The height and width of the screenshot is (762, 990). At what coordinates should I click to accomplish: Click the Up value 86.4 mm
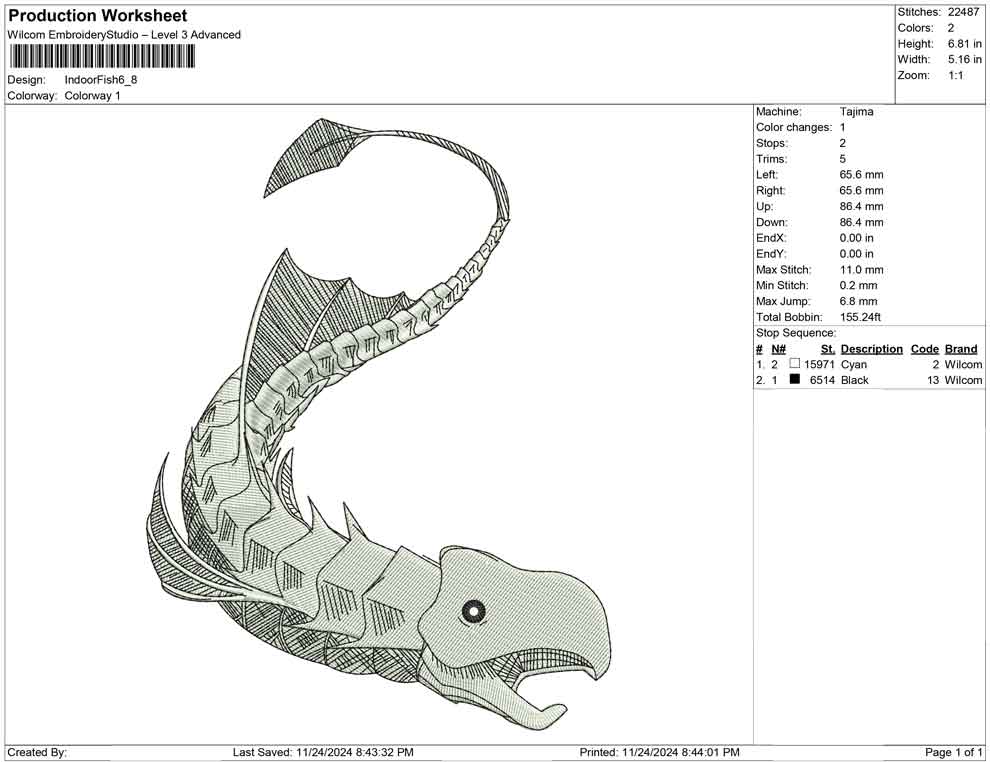(x=862, y=206)
